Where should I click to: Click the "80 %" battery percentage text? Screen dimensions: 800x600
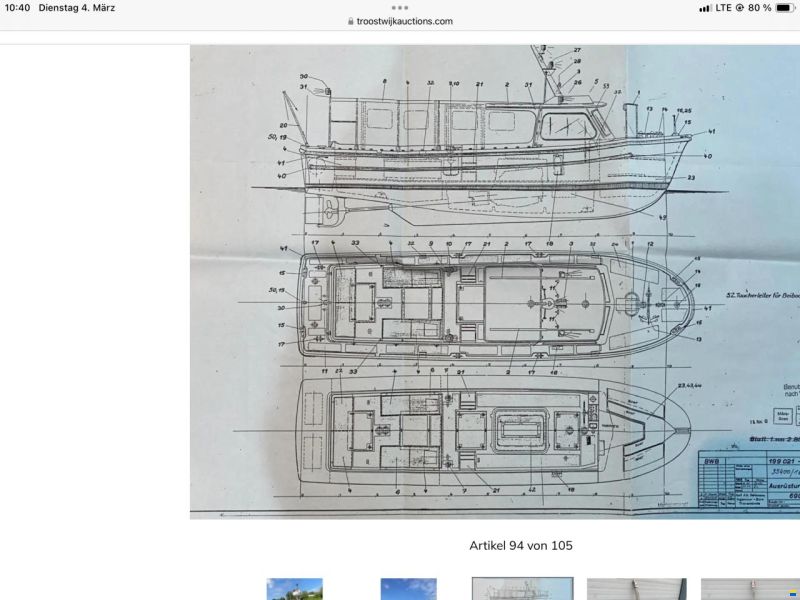pyautogui.click(x=760, y=8)
